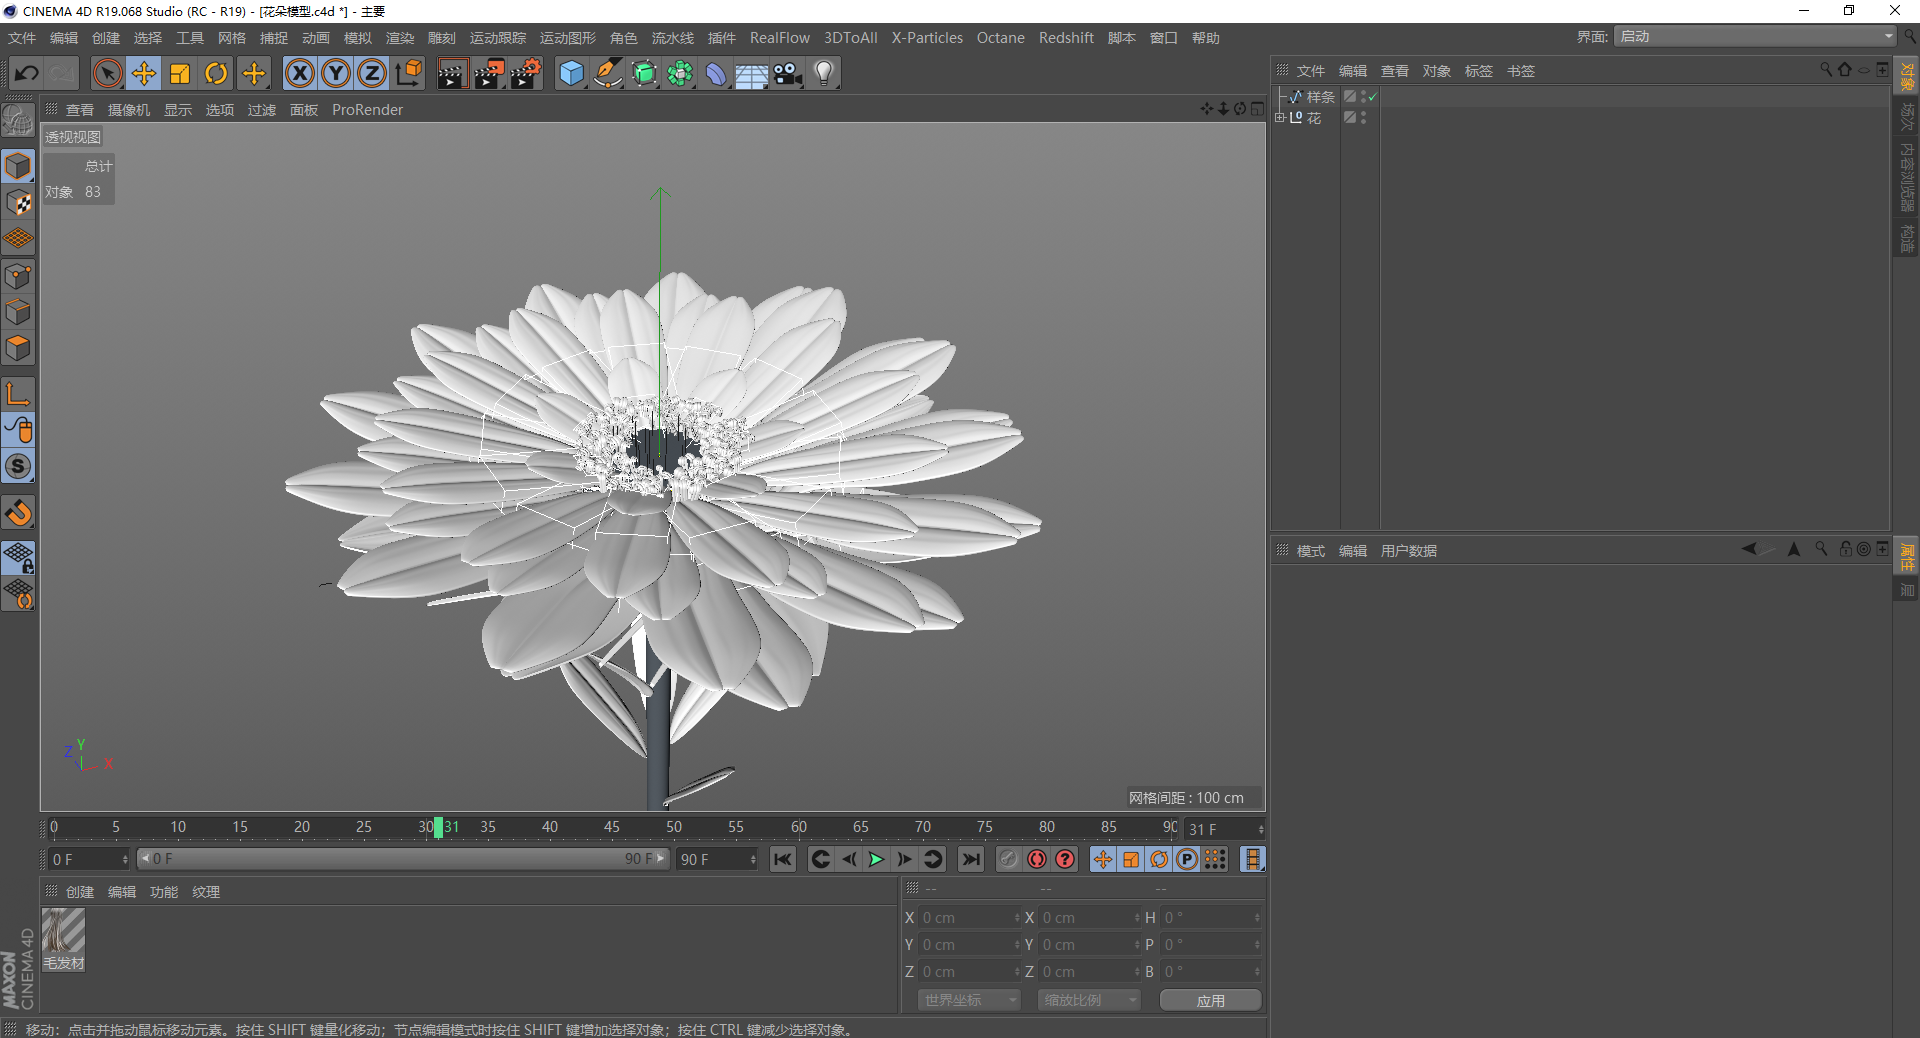Select the Move tool in the toolbar
Screen dimensions: 1920x1038
(144, 73)
